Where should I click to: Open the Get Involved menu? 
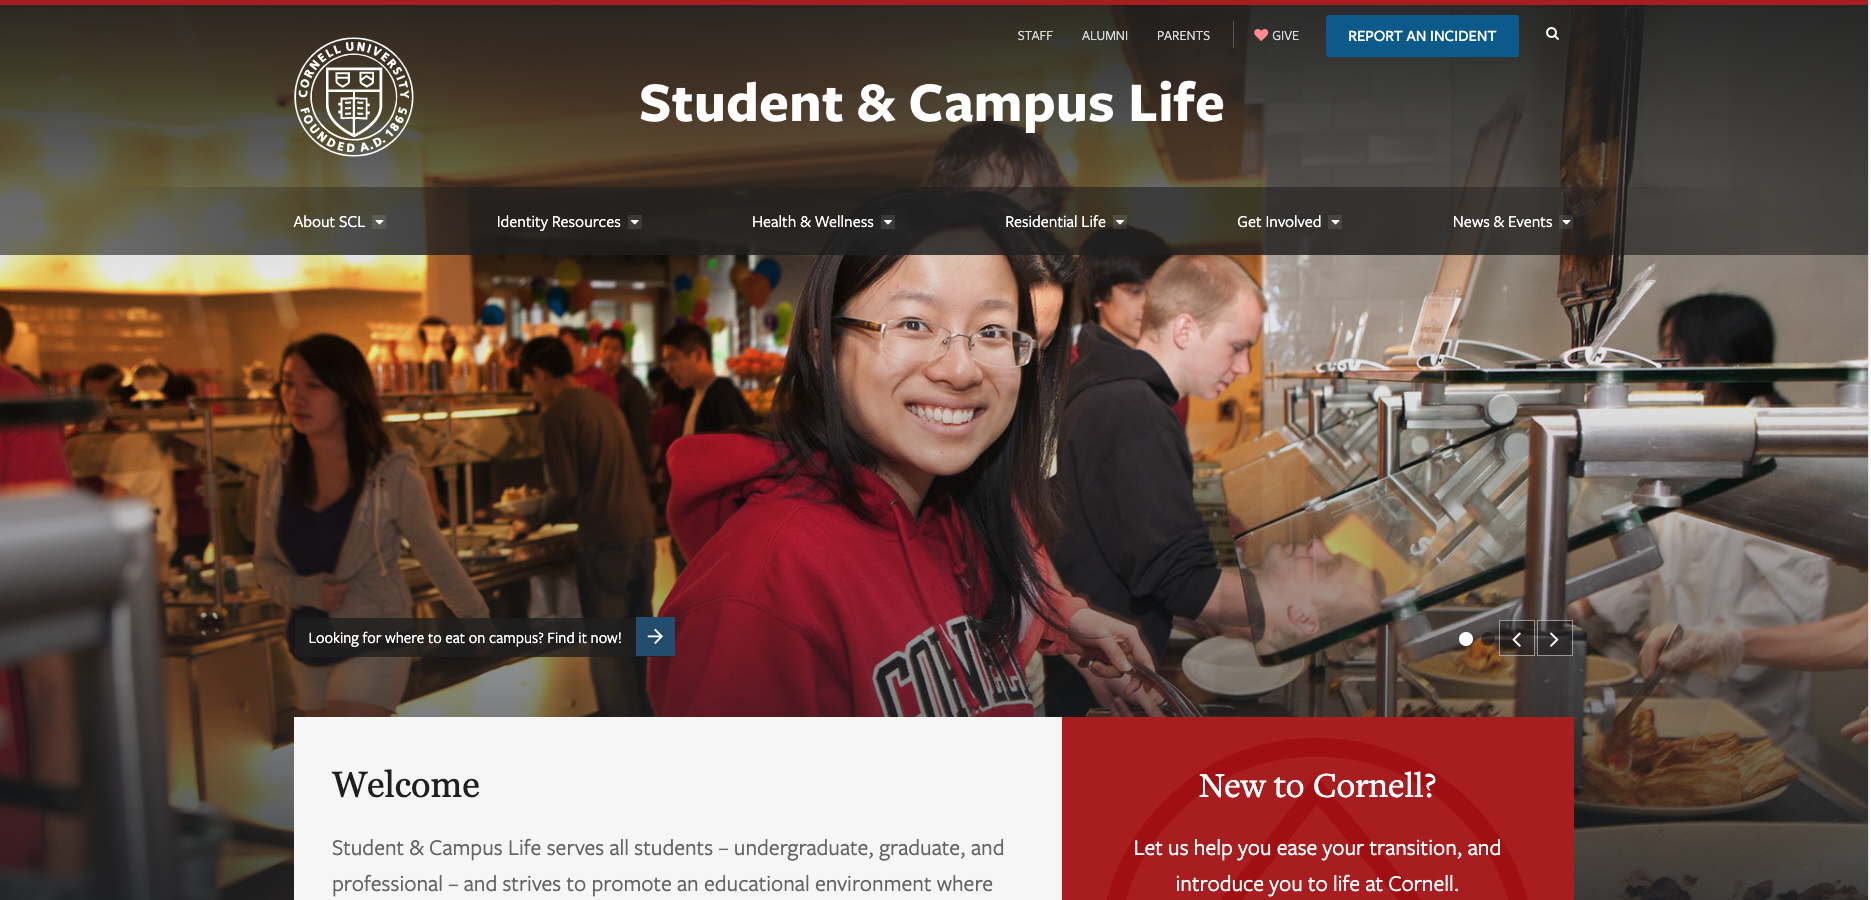(x=1289, y=222)
